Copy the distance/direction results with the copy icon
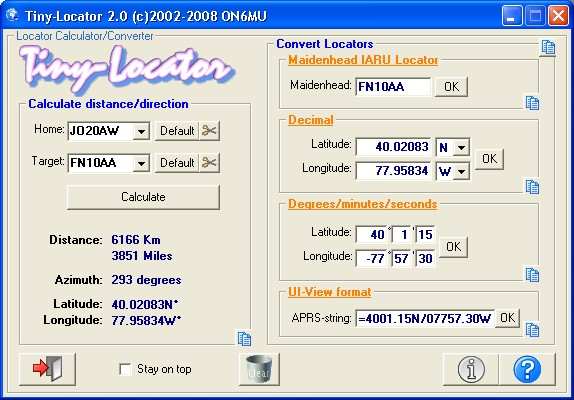 tap(244, 339)
